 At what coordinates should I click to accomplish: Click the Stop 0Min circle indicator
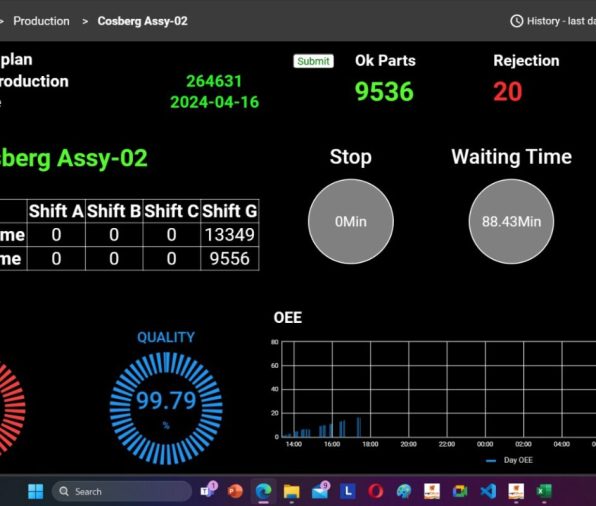tap(351, 222)
